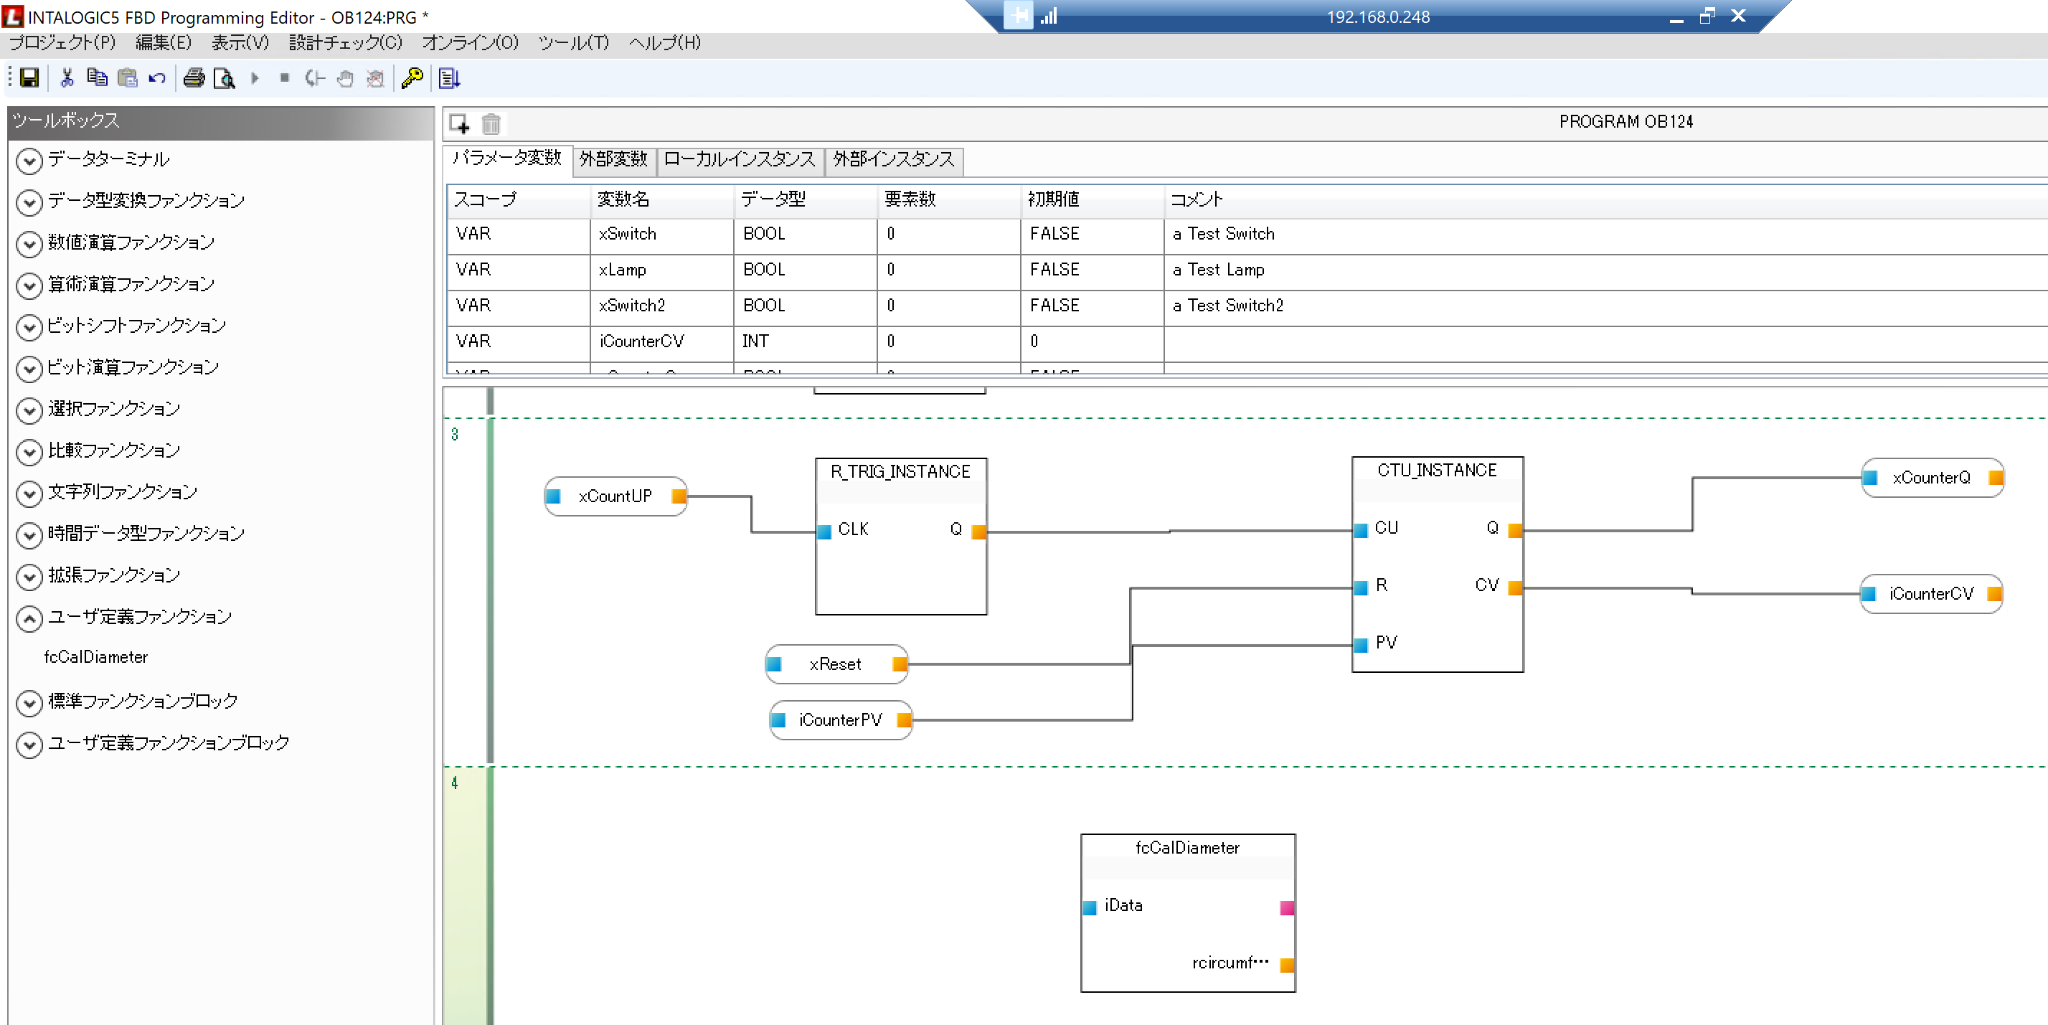Open the オンライン(O) menu

(470, 43)
